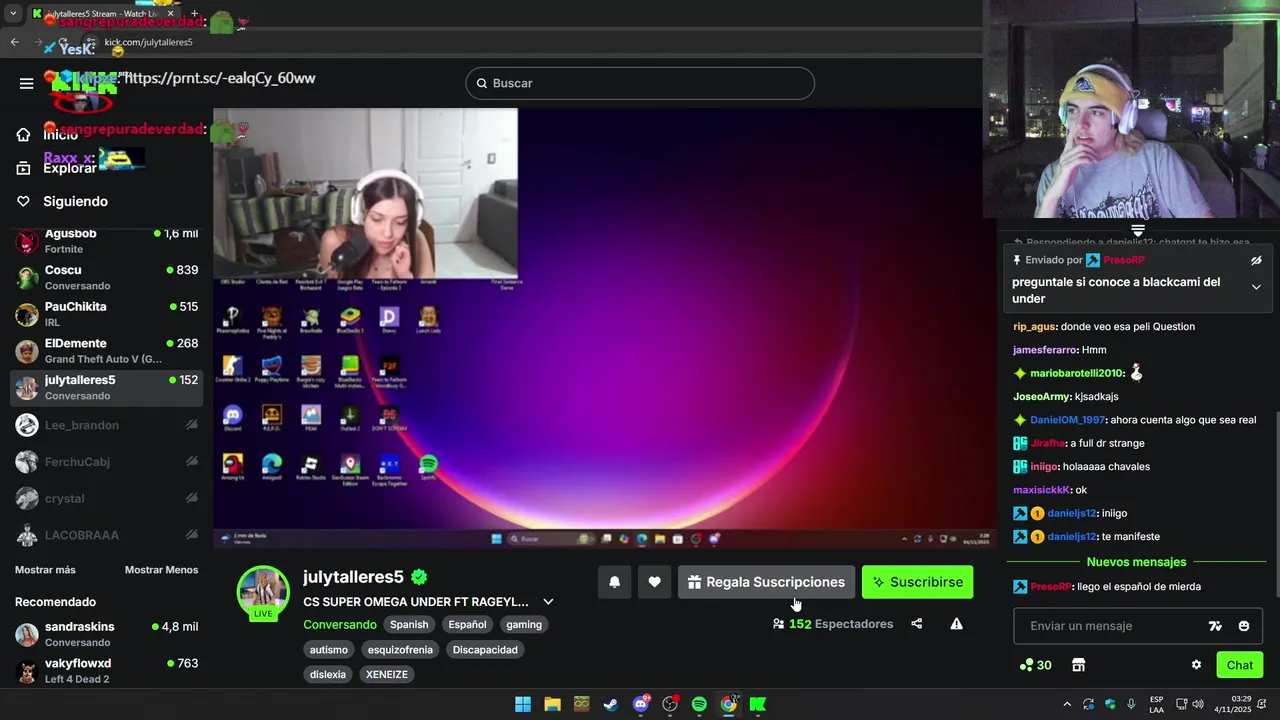Viewport: 1280px width, 720px height.
Task: Click the Nuevos mensajes divider link
Action: 1136,562
